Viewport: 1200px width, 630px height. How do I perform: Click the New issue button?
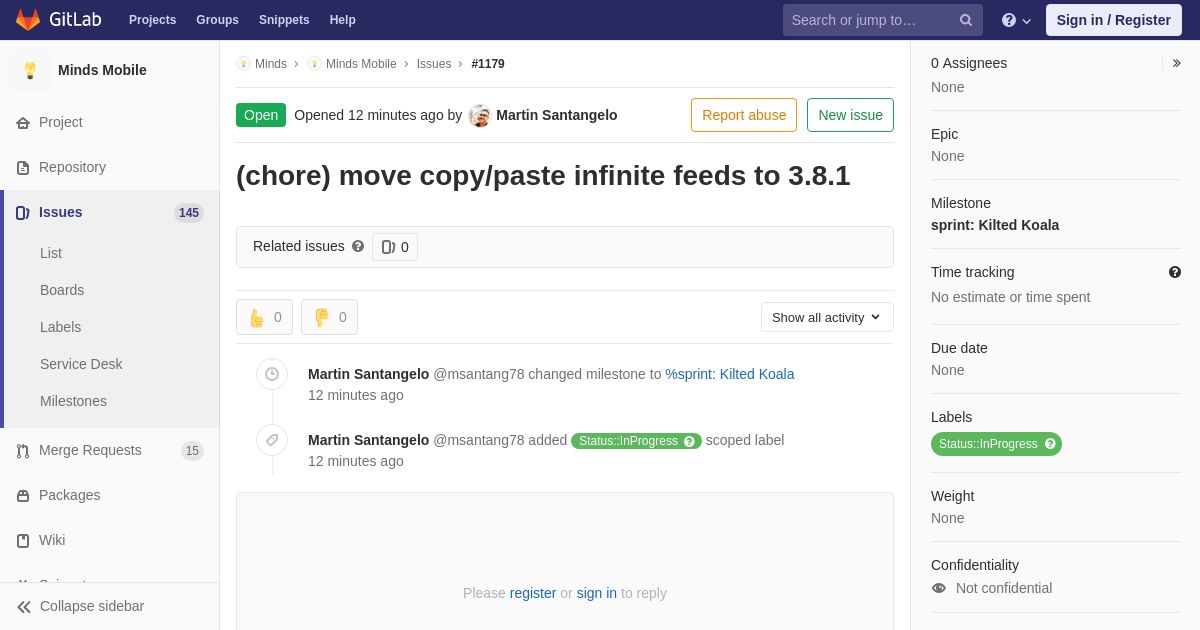click(850, 115)
